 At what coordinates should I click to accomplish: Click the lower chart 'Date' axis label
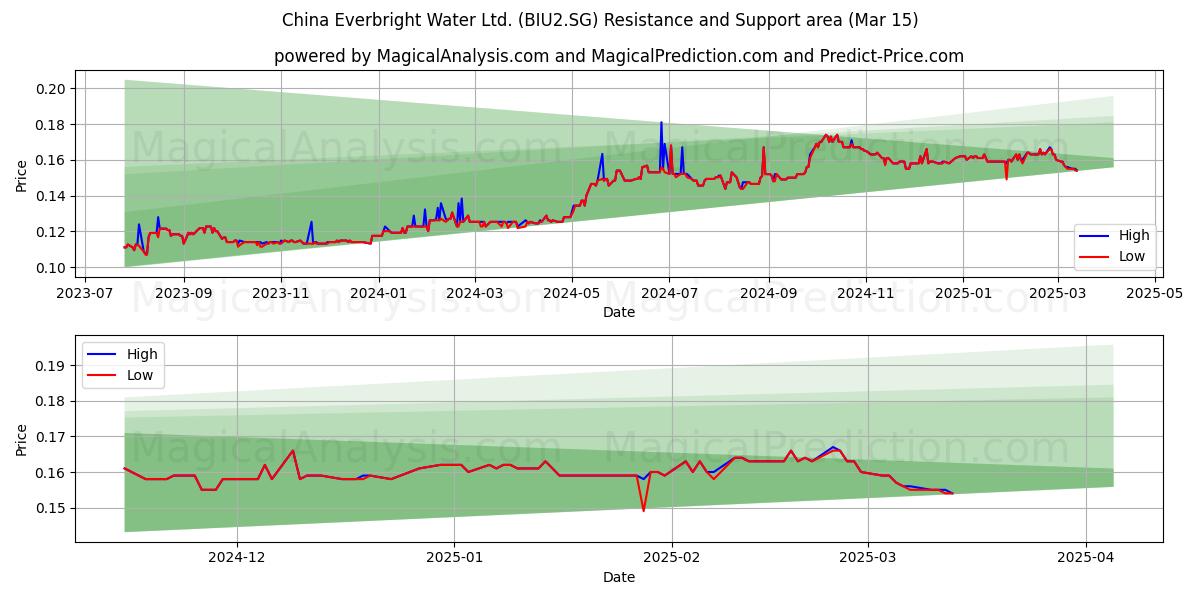tap(619, 578)
